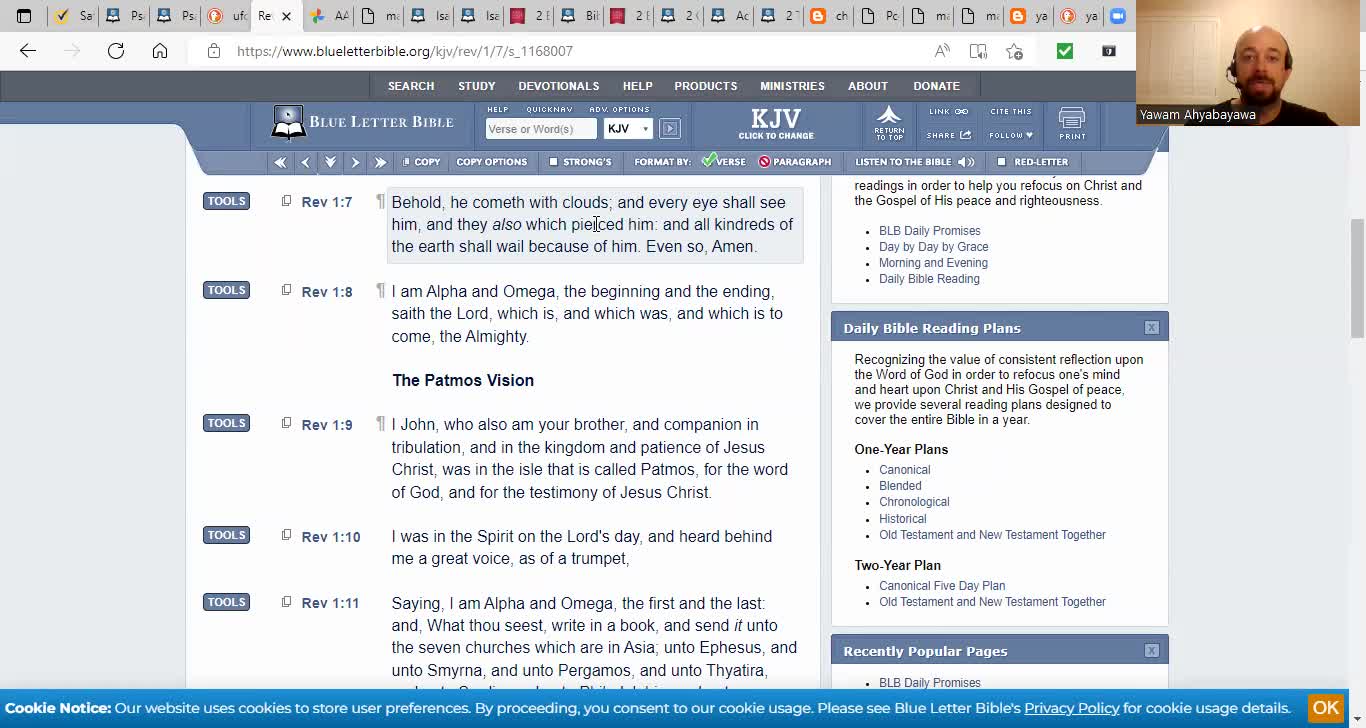Go to previous book double-left arrow
The height and width of the screenshot is (728, 1366).
coord(281,162)
